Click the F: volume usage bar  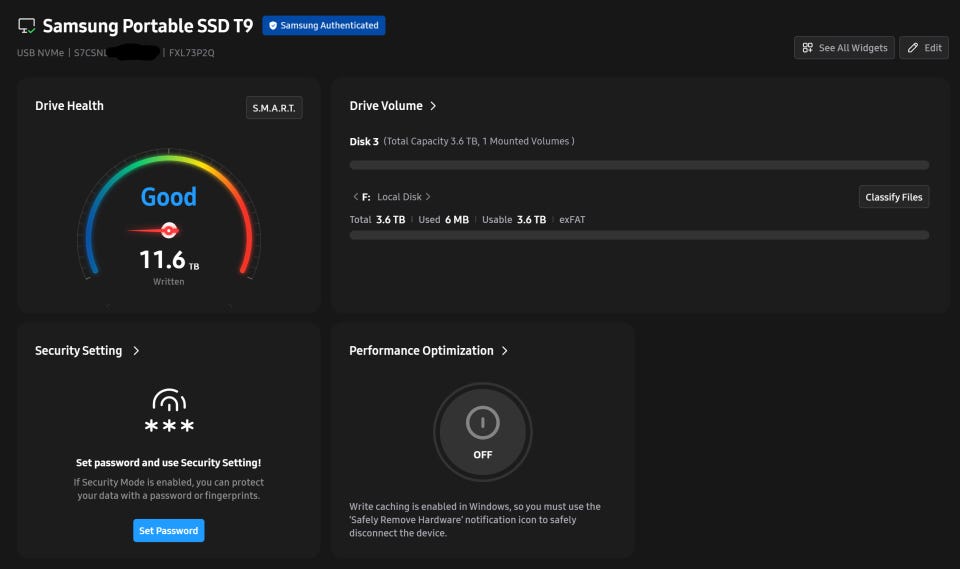pyautogui.click(x=639, y=235)
